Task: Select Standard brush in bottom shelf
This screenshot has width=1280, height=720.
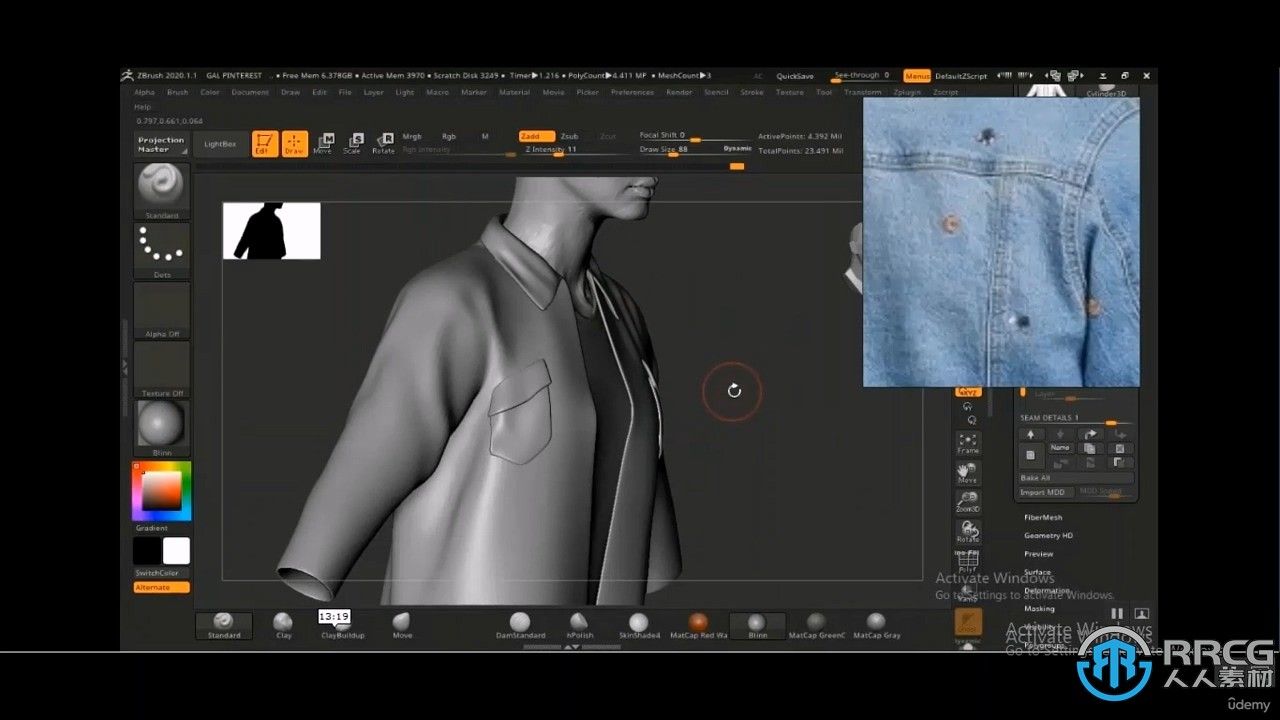Action: click(x=224, y=626)
